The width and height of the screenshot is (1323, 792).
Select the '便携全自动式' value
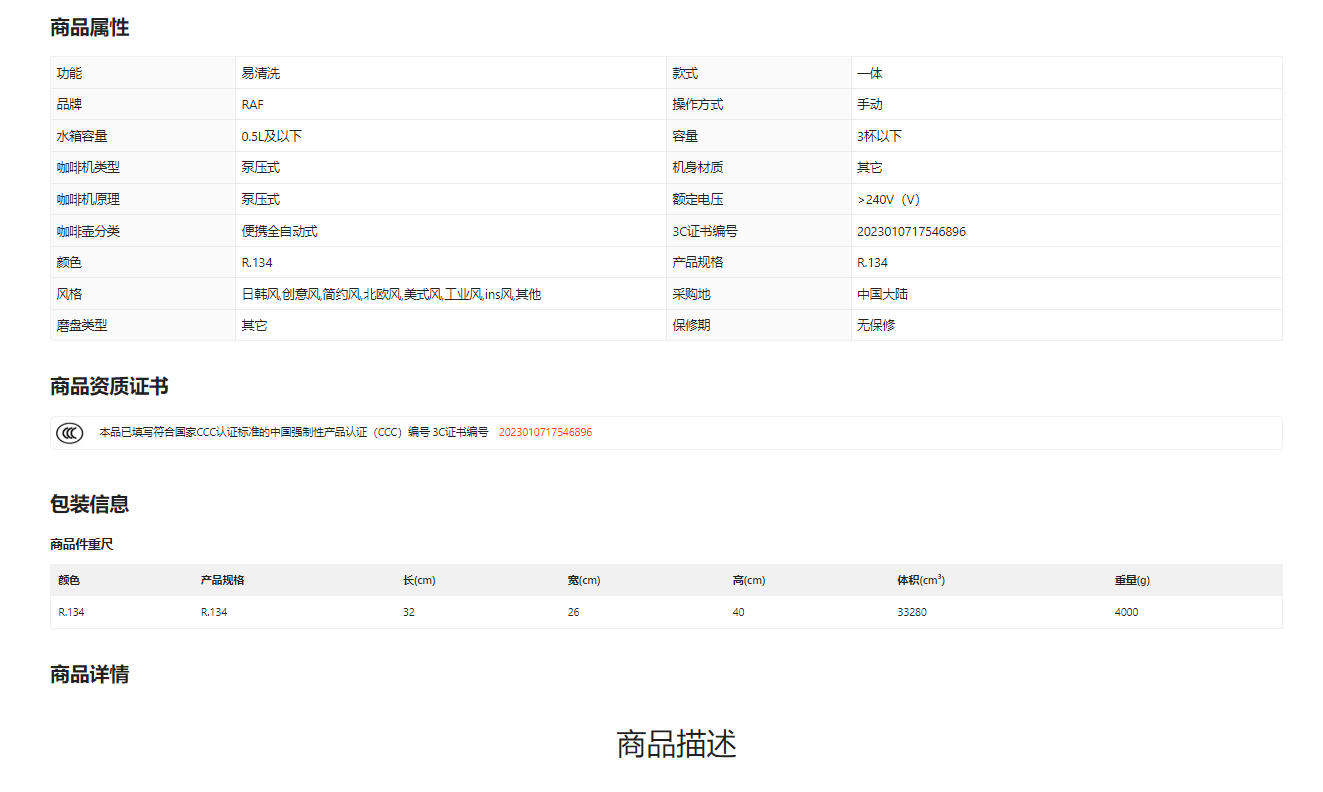tap(280, 231)
